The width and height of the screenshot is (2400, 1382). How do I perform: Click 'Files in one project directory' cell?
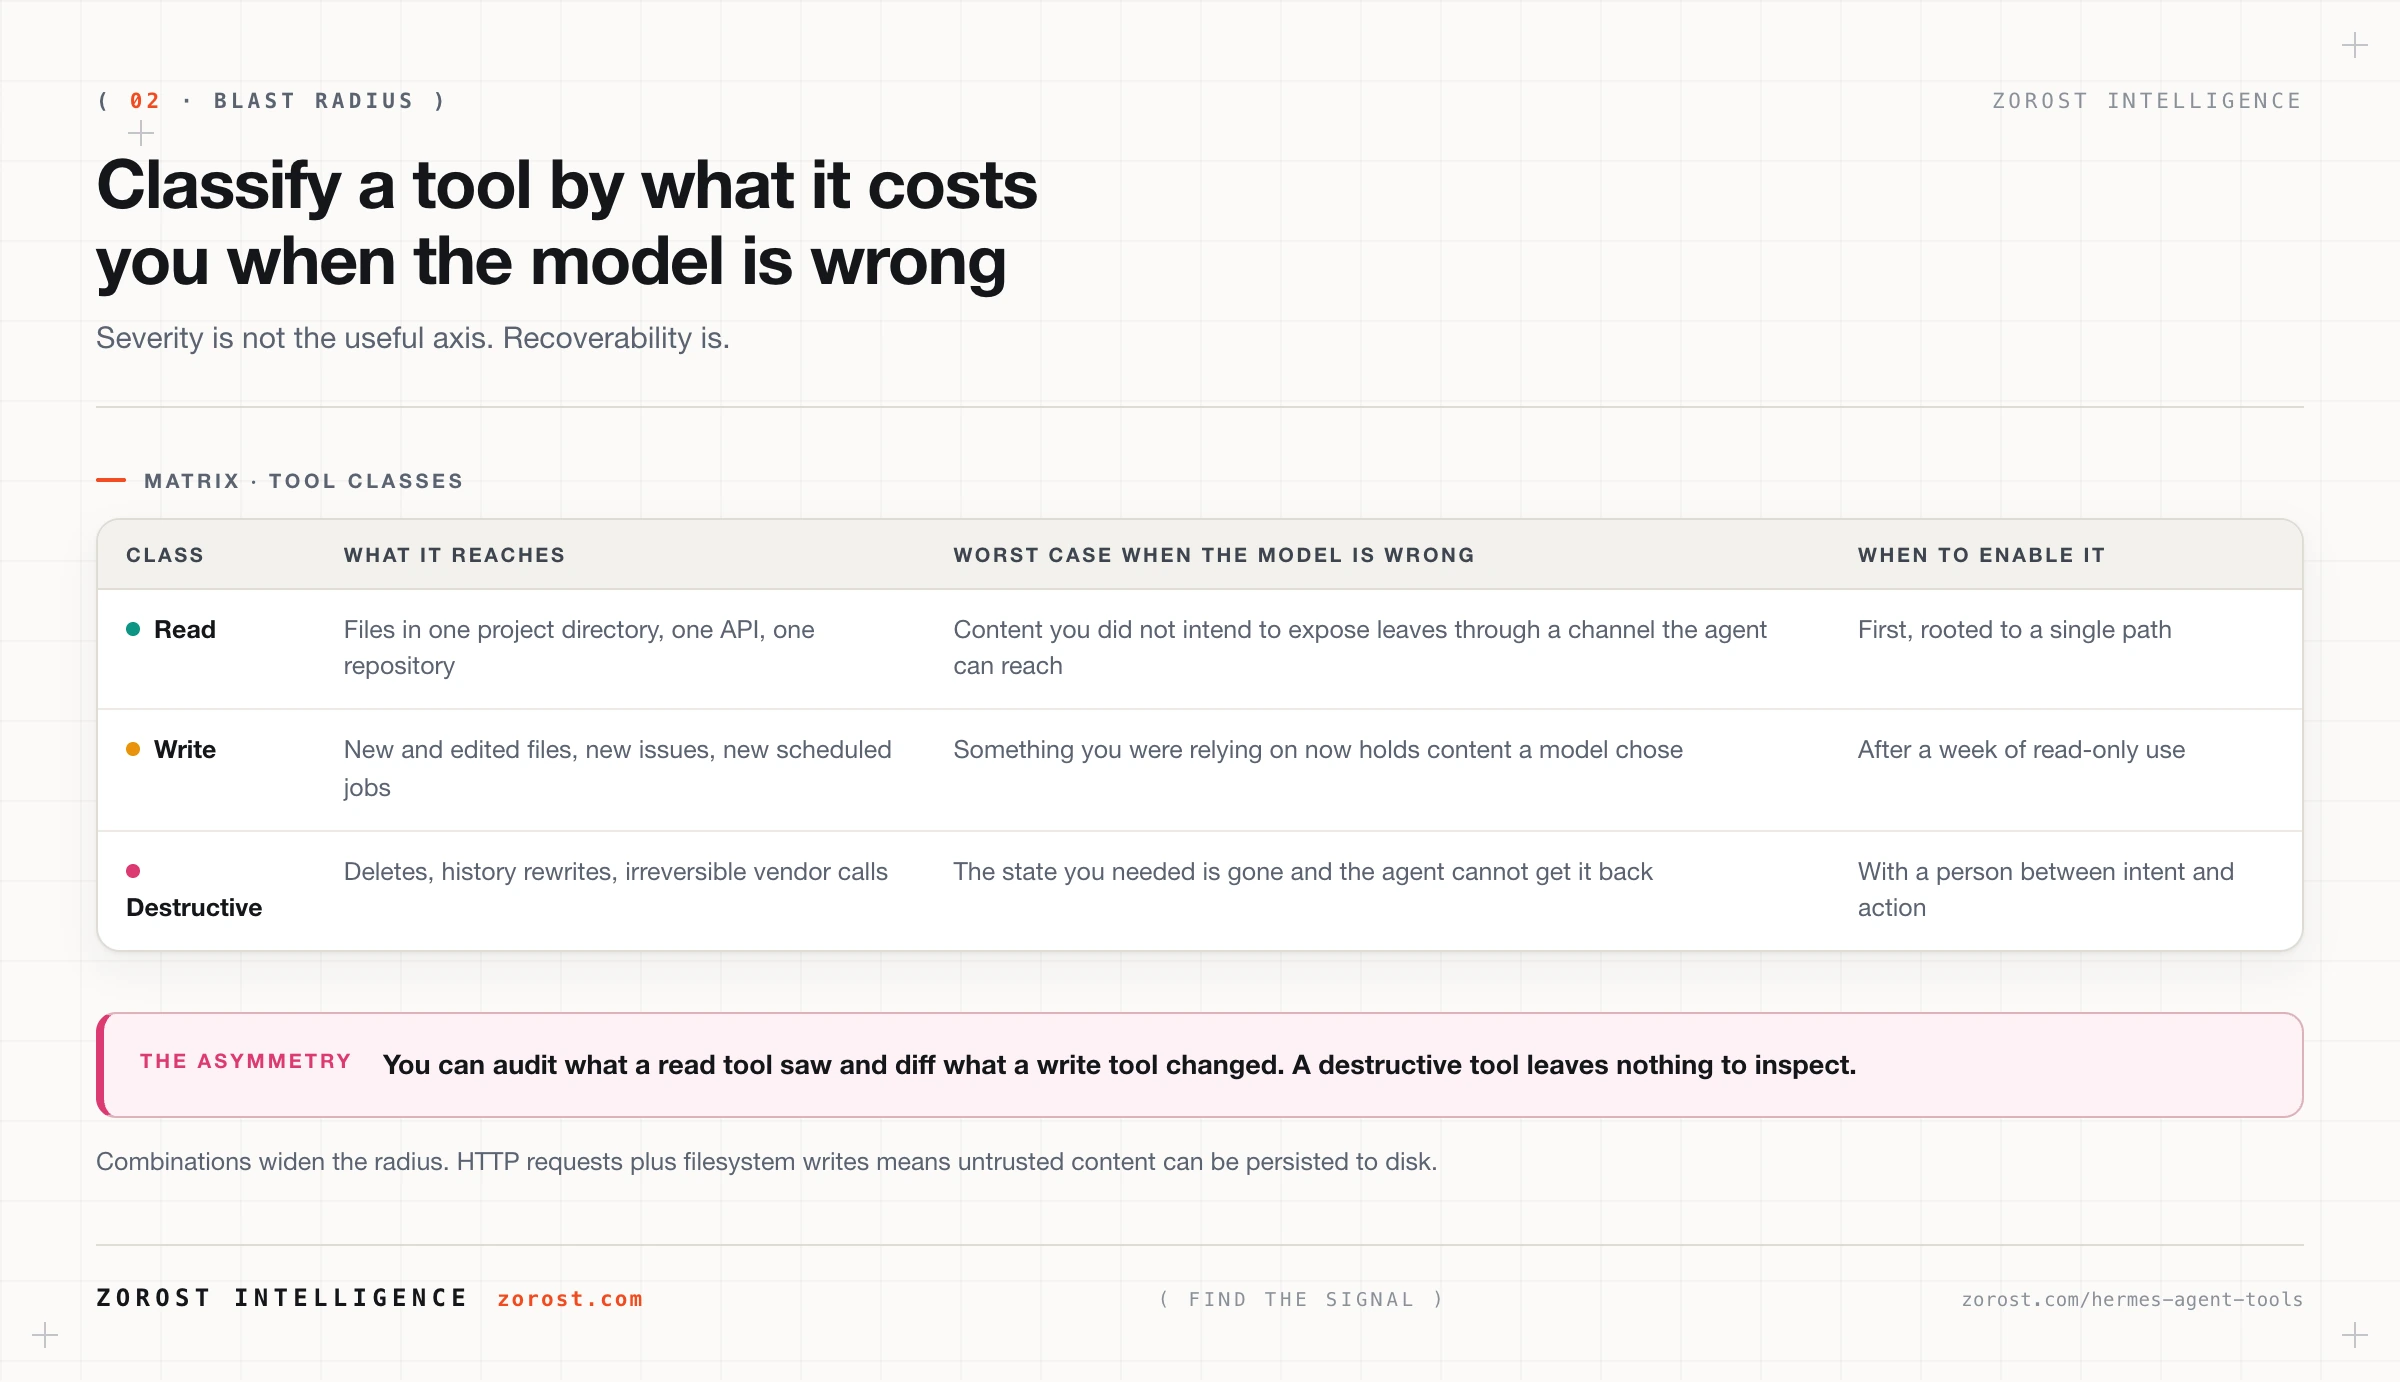[x=579, y=647]
